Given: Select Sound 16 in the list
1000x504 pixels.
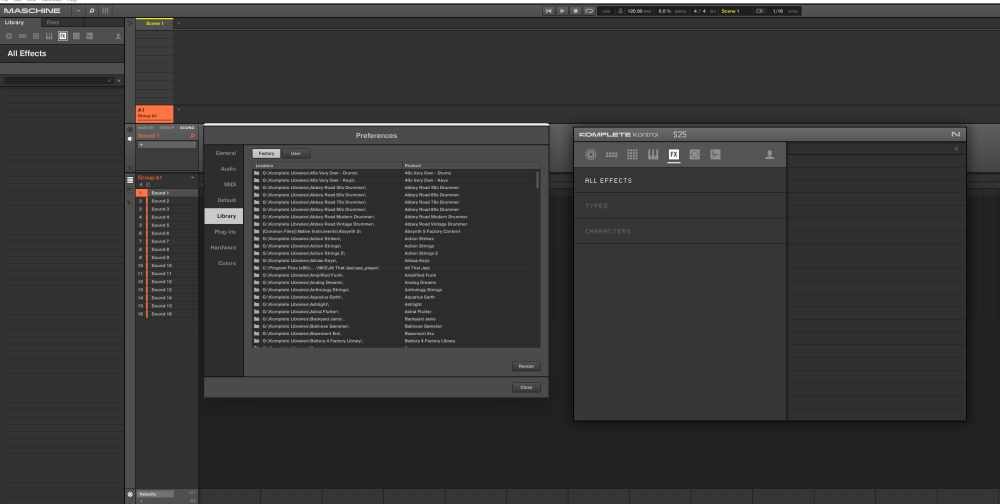Looking at the screenshot, I should click(167, 314).
